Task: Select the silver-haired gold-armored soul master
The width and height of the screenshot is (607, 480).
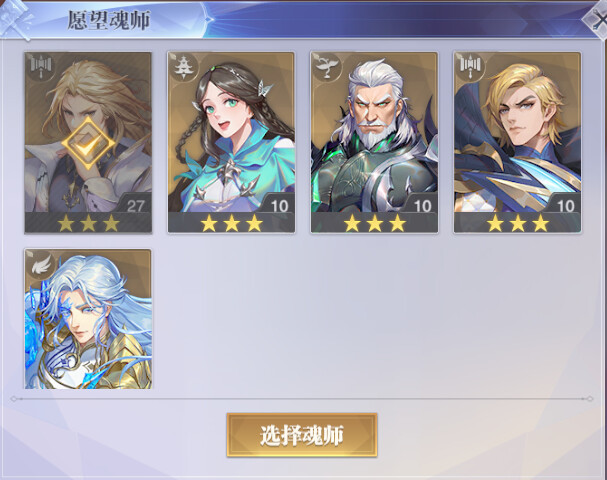Action: click(88, 319)
